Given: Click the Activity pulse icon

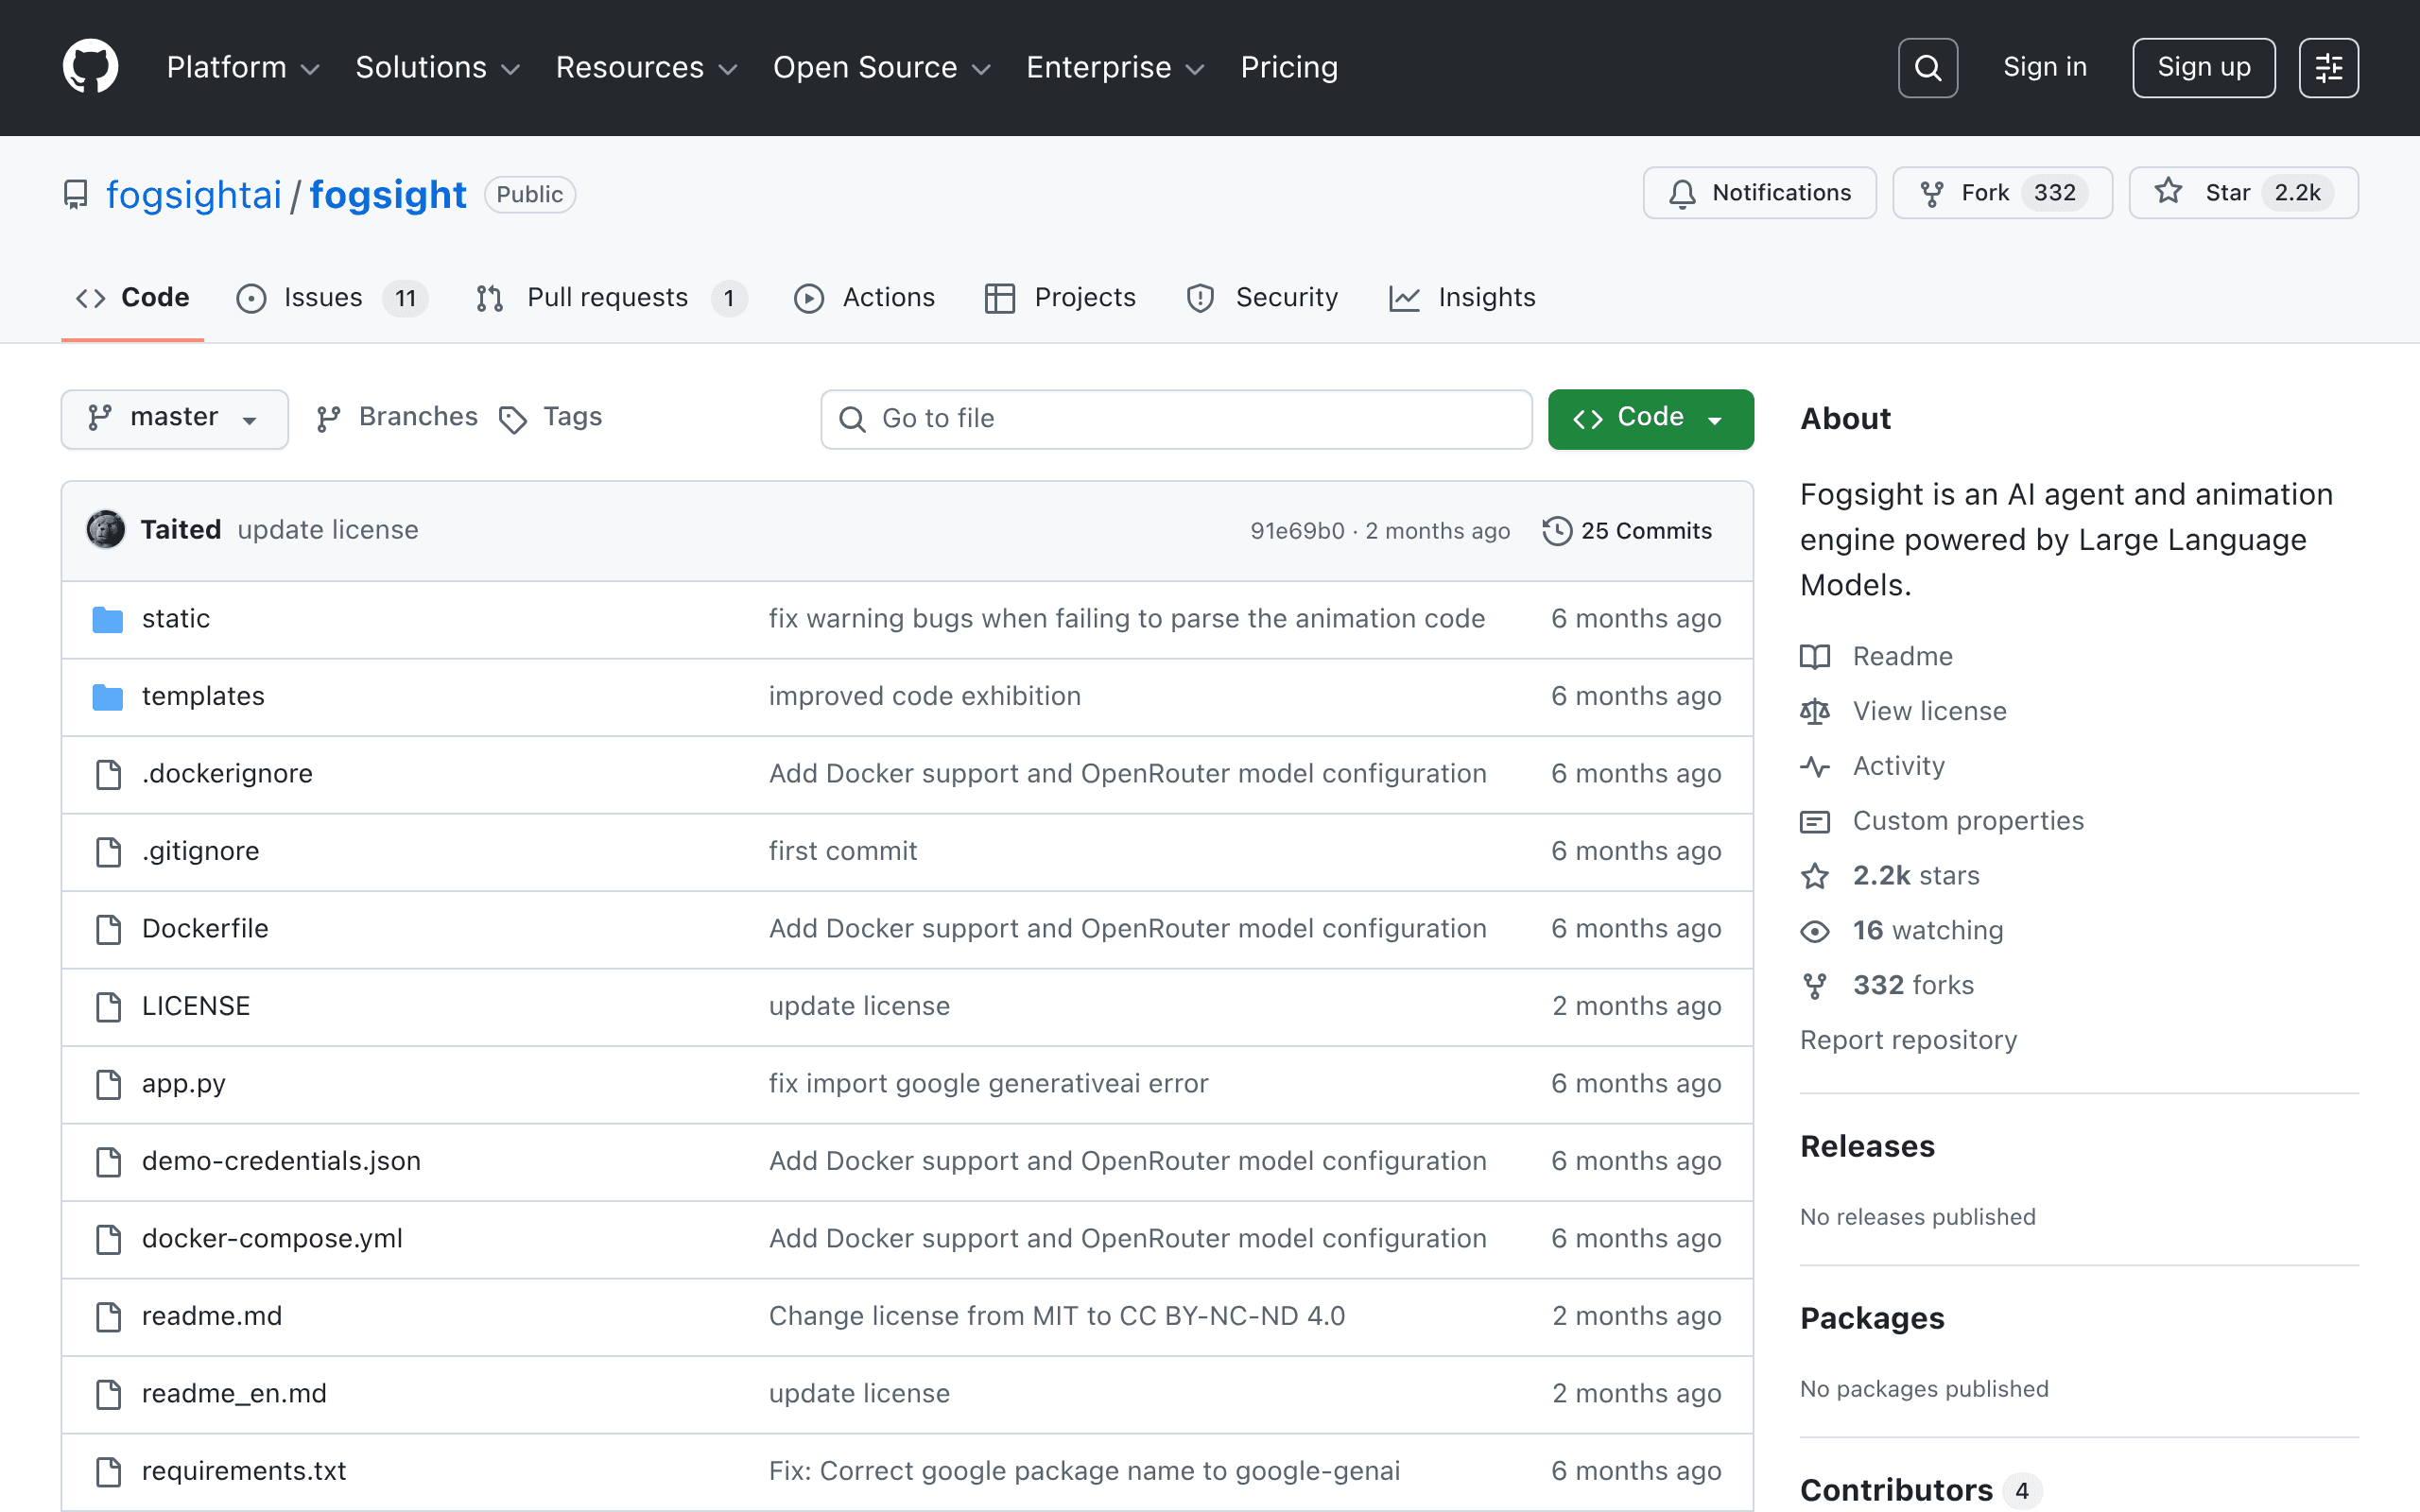Looking at the screenshot, I should [1815, 767].
